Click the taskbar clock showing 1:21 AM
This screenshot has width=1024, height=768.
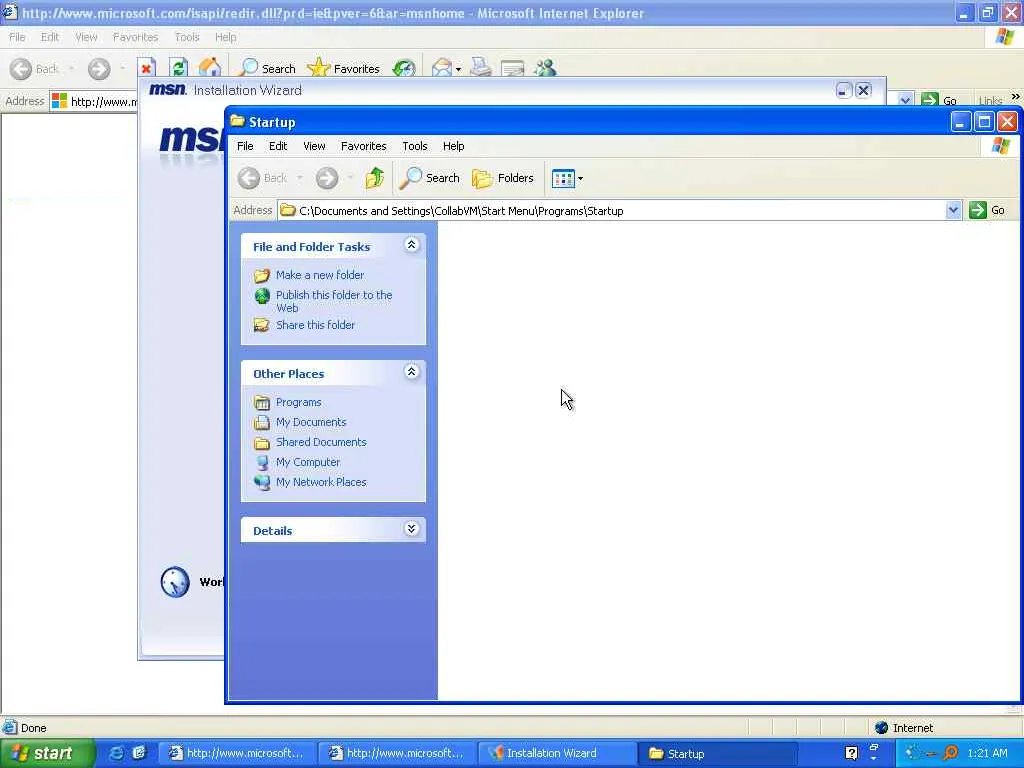coord(987,753)
